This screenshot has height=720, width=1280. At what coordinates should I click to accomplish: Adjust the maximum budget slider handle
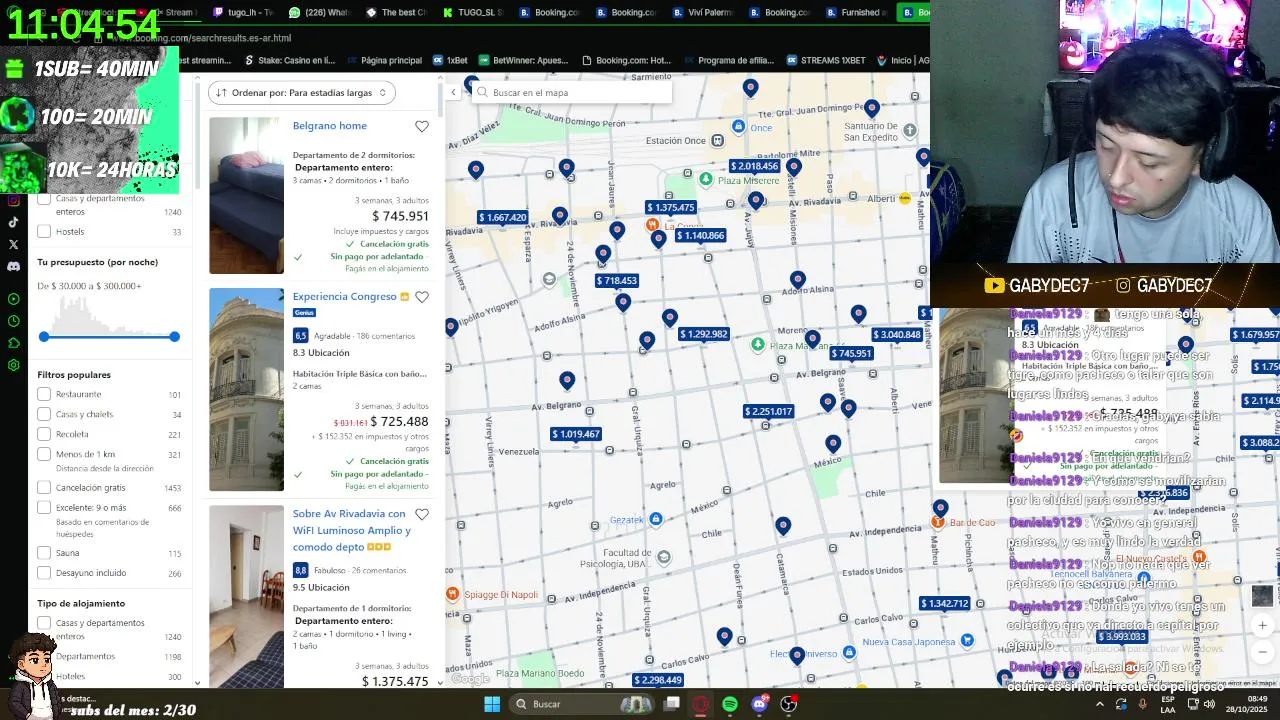click(174, 337)
